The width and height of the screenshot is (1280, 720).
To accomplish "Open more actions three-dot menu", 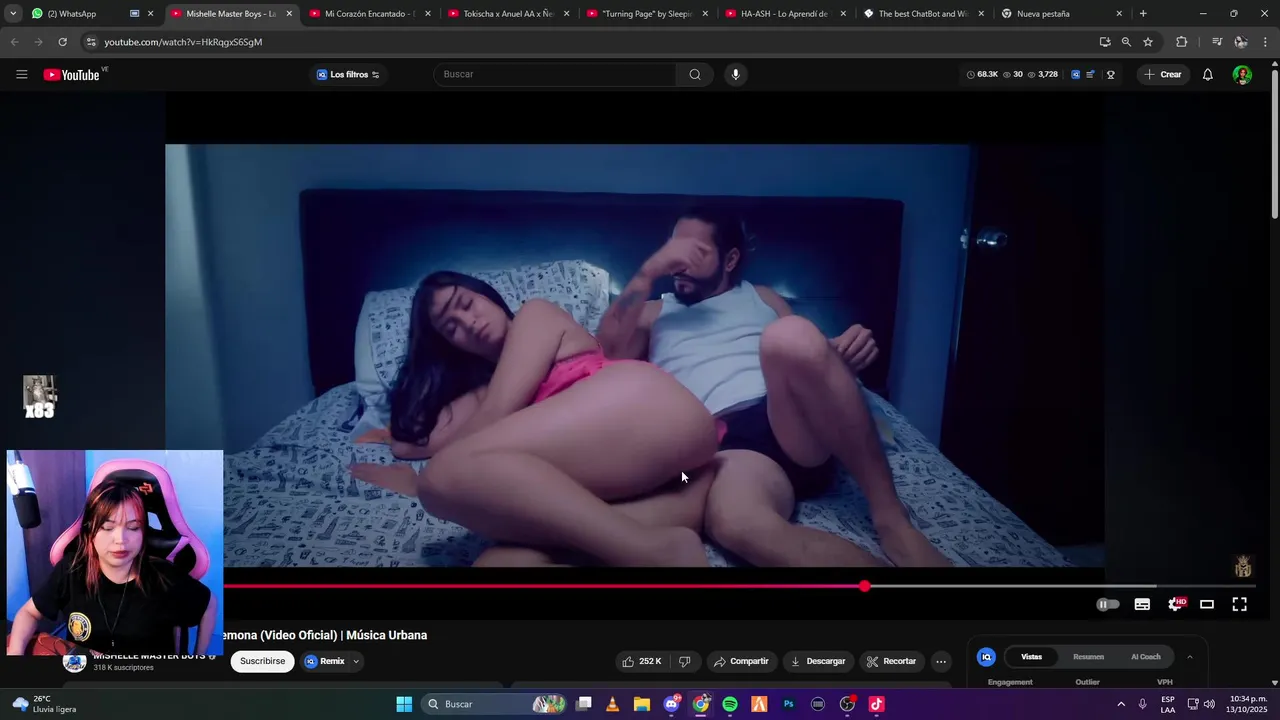I will tap(940, 661).
